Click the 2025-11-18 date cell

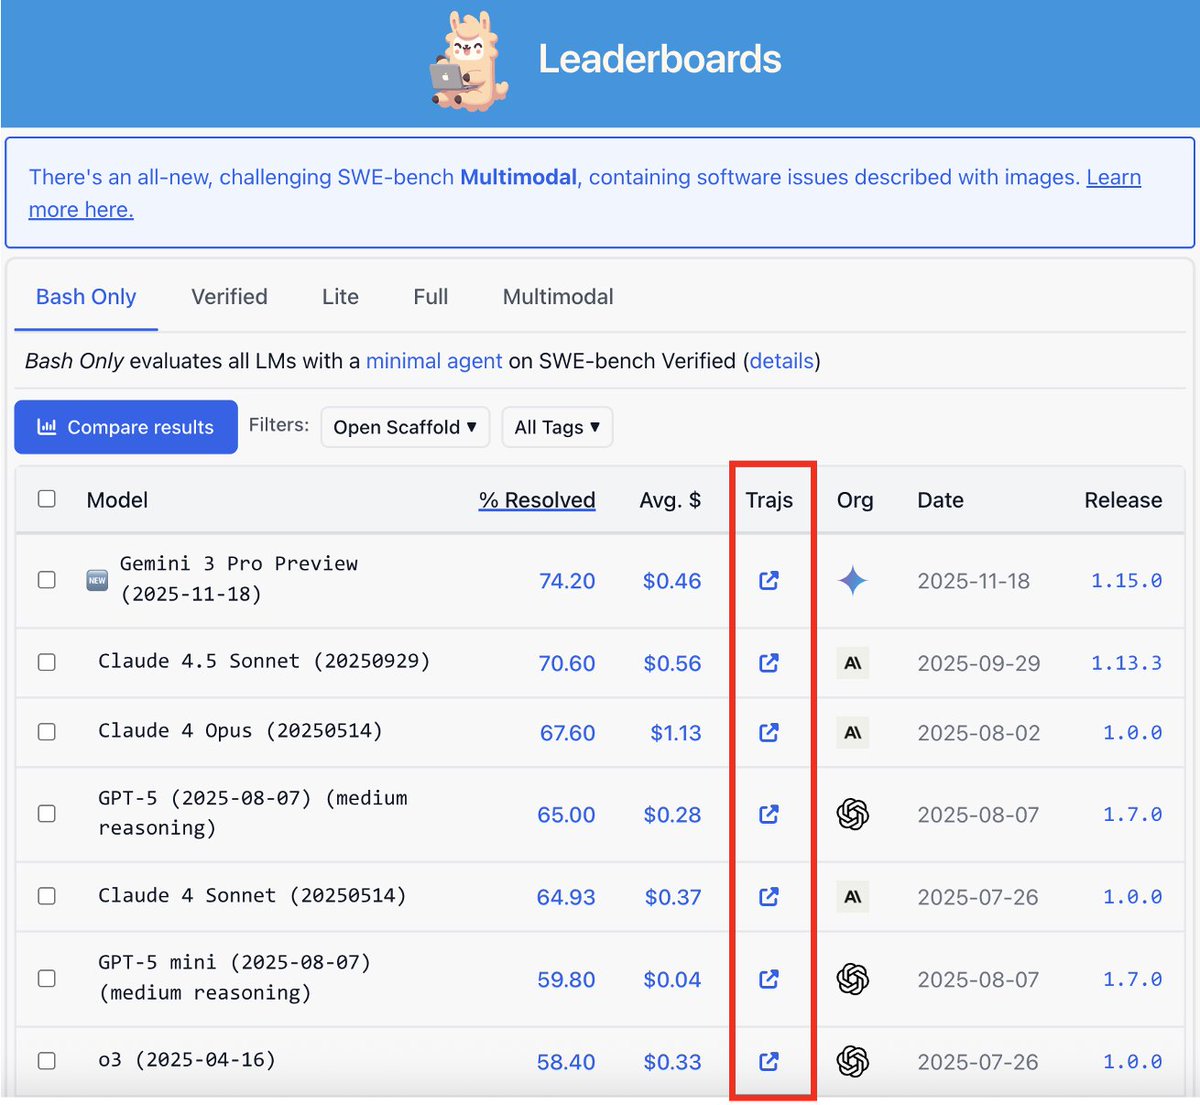[973, 581]
